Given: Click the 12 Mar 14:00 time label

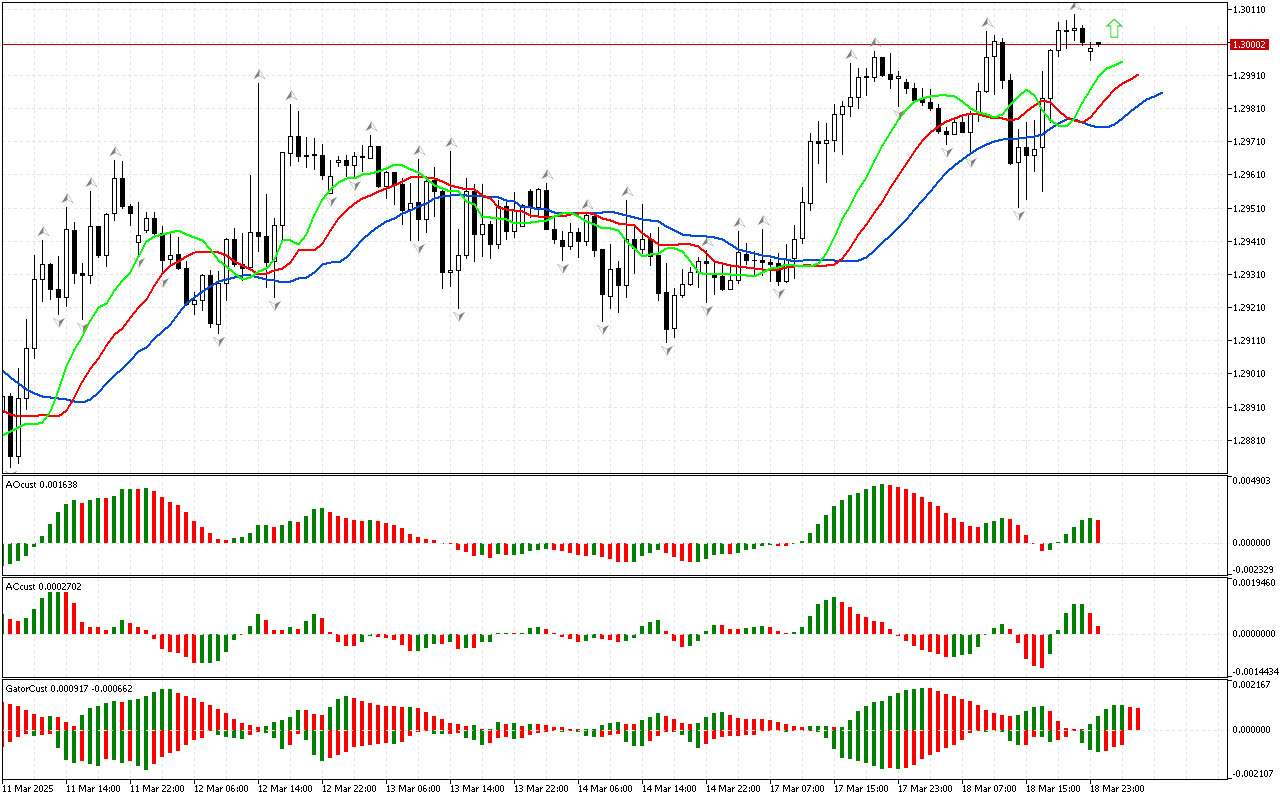Looking at the screenshot, I should point(285,788).
